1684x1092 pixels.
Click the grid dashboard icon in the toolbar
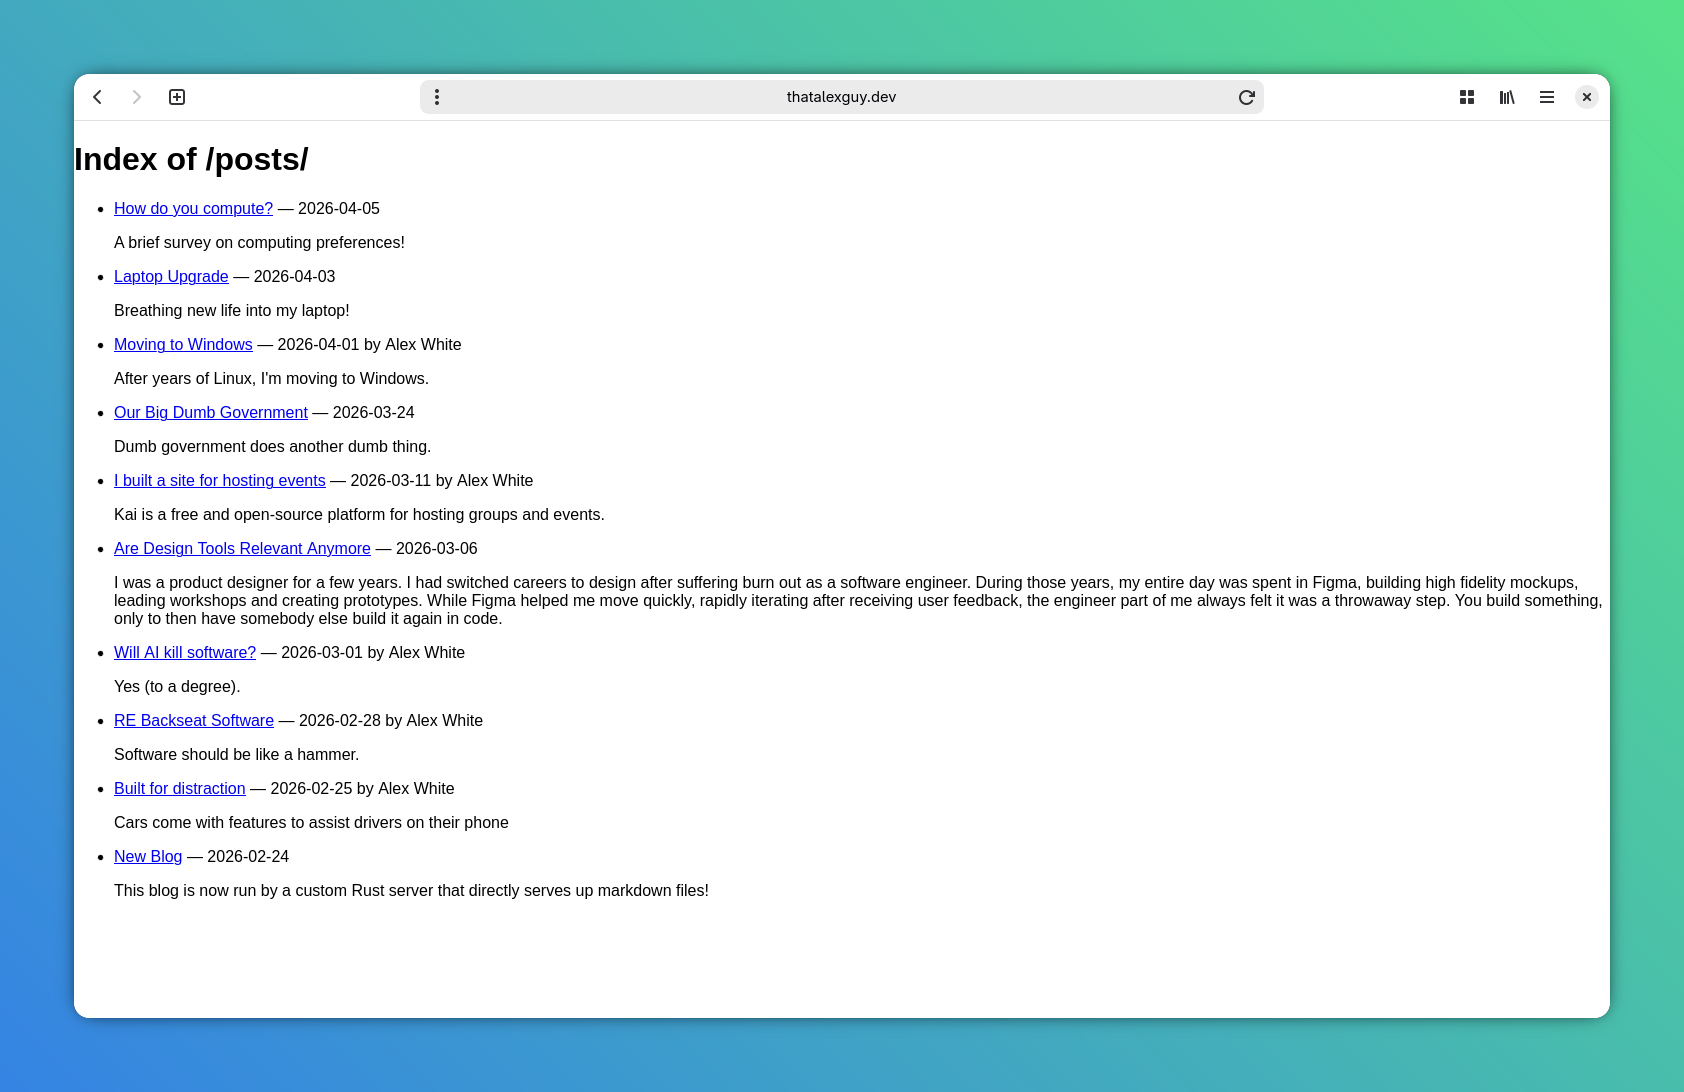click(1467, 97)
